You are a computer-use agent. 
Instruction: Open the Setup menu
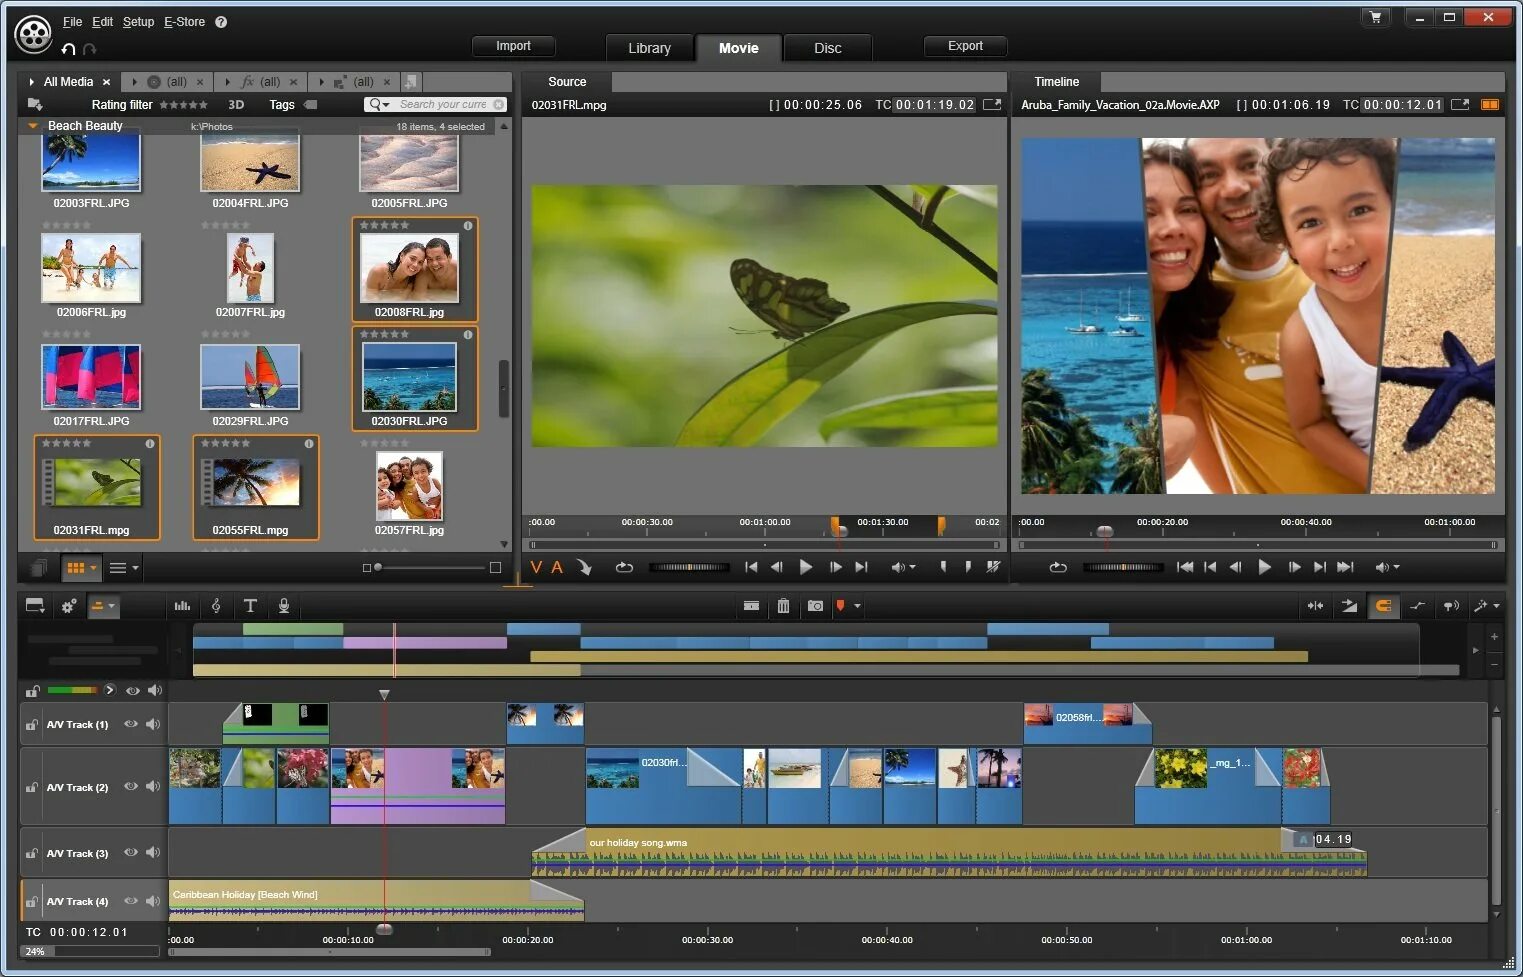[138, 22]
